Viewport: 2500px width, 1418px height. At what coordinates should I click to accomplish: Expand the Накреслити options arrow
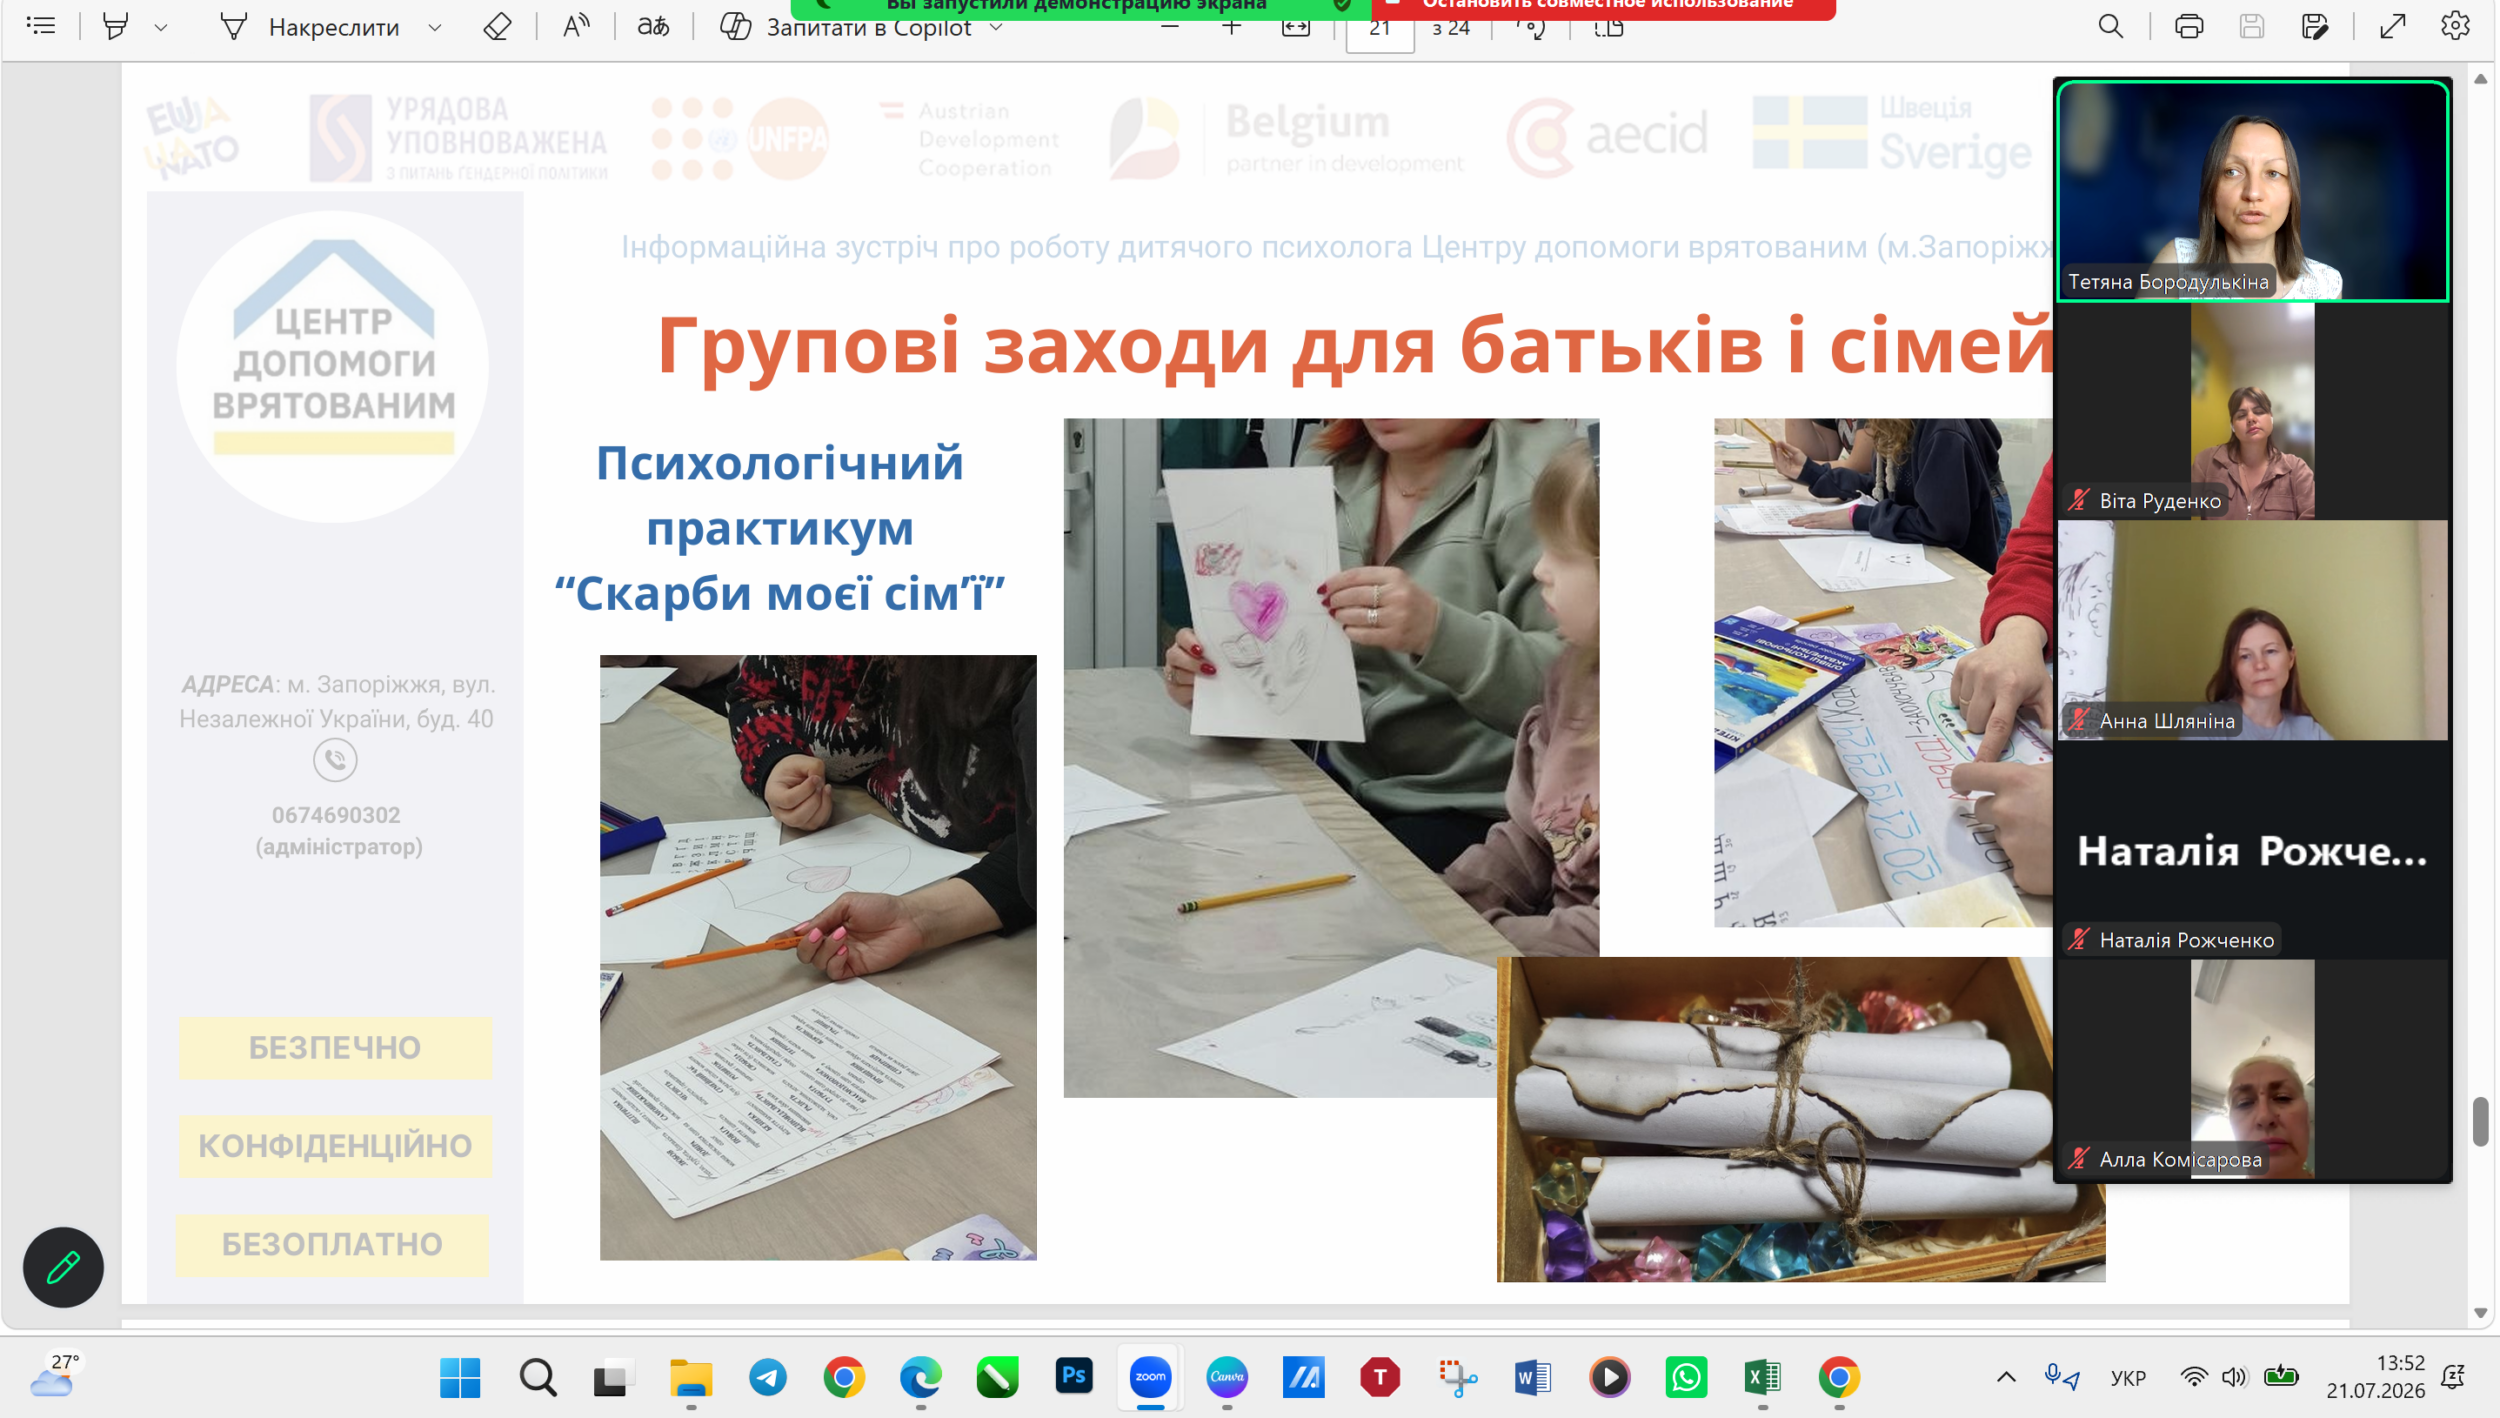click(435, 27)
